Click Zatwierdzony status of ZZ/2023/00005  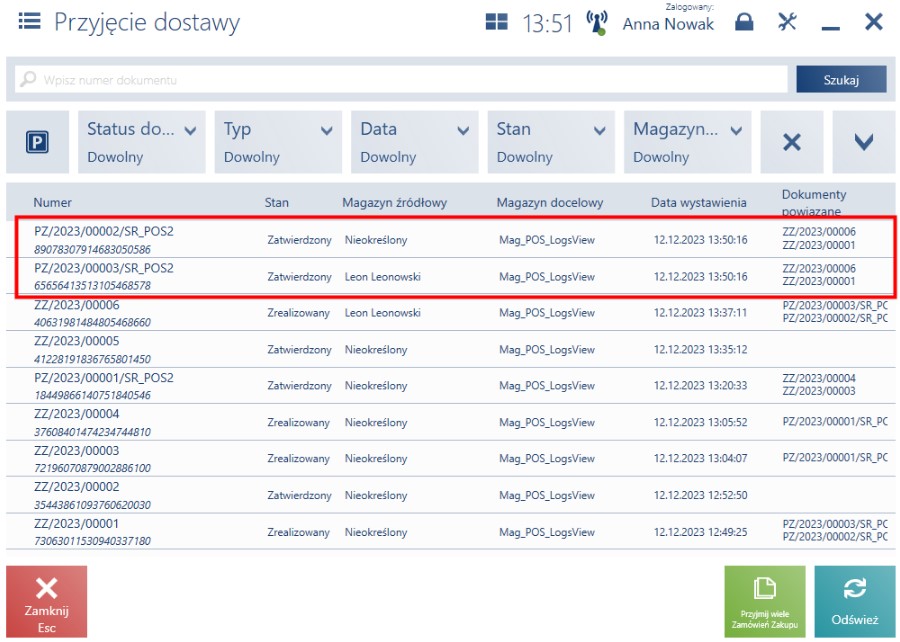pyautogui.click(x=299, y=349)
